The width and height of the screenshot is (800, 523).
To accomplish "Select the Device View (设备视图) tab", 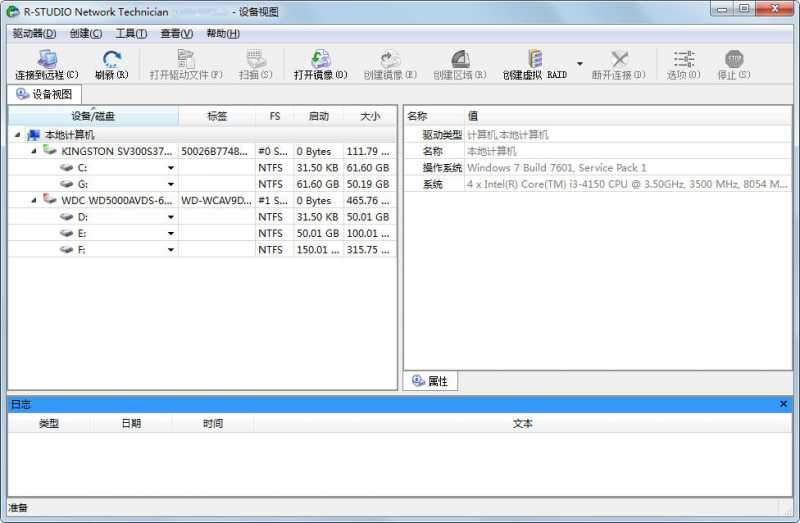I will [x=44, y=94].
